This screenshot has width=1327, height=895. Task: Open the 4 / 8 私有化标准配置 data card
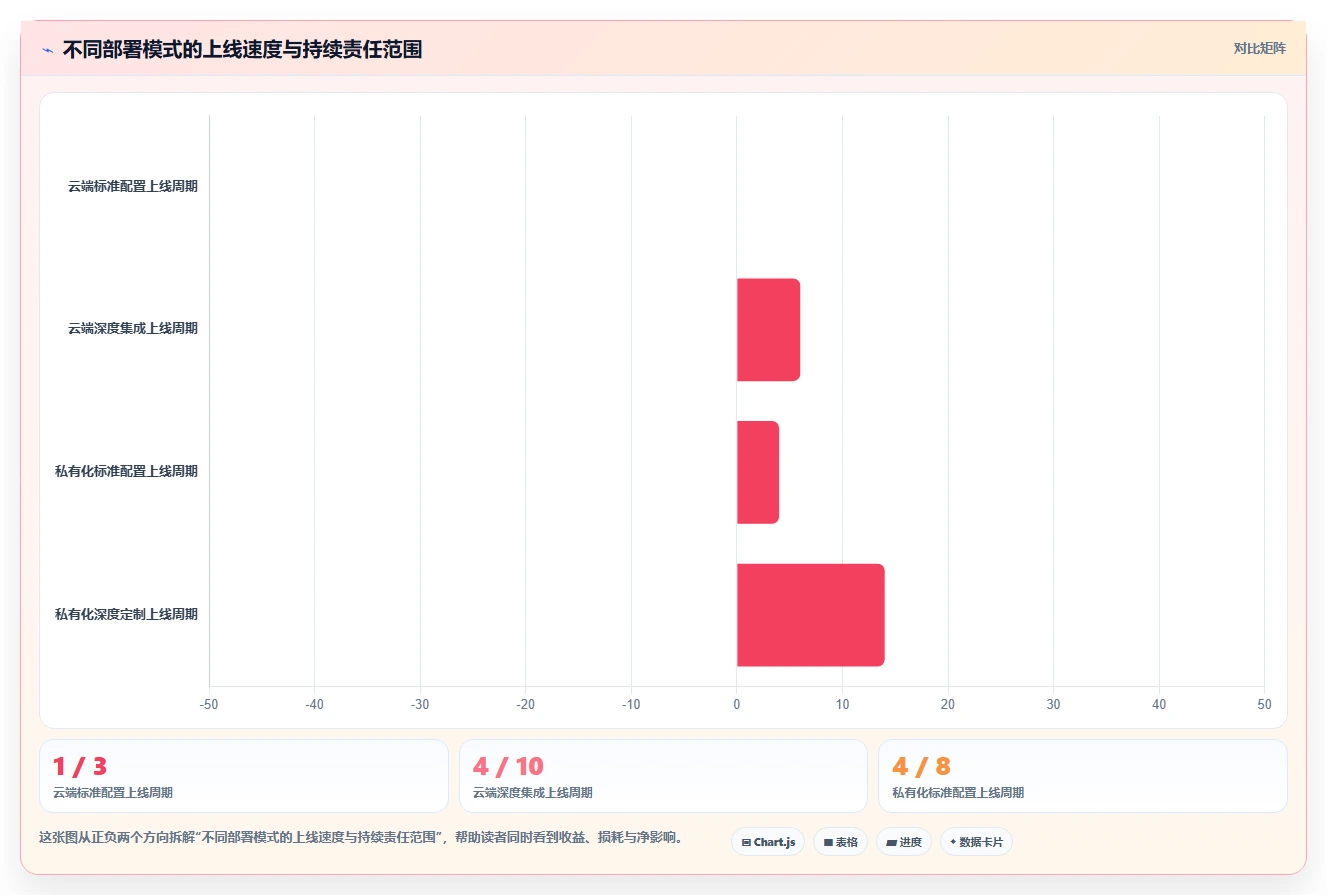tap(1082, 776)
